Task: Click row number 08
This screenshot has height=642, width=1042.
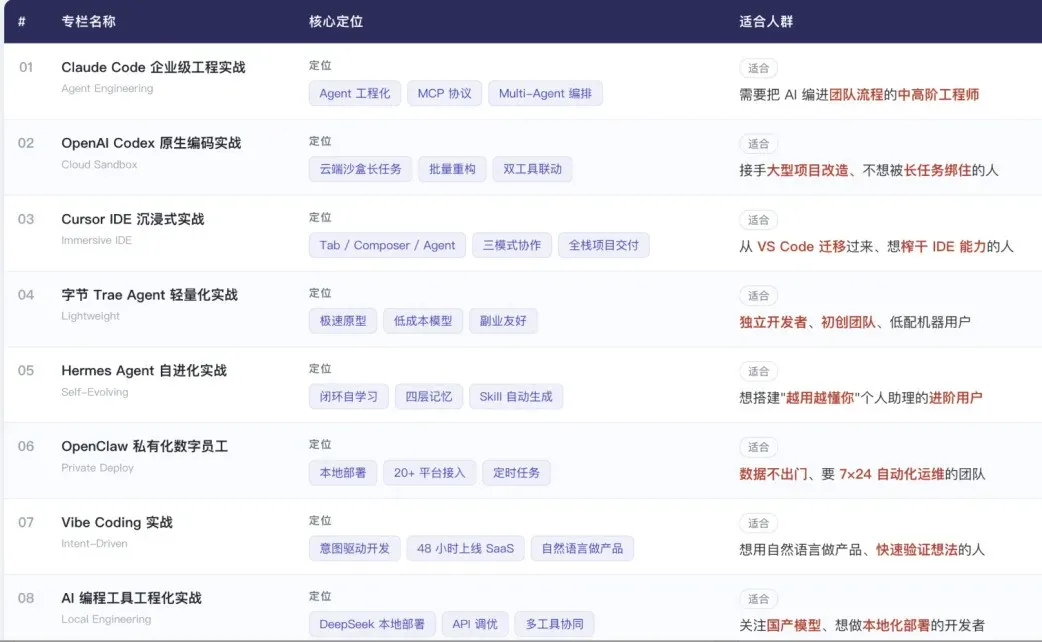Action: tap(26, 598)
